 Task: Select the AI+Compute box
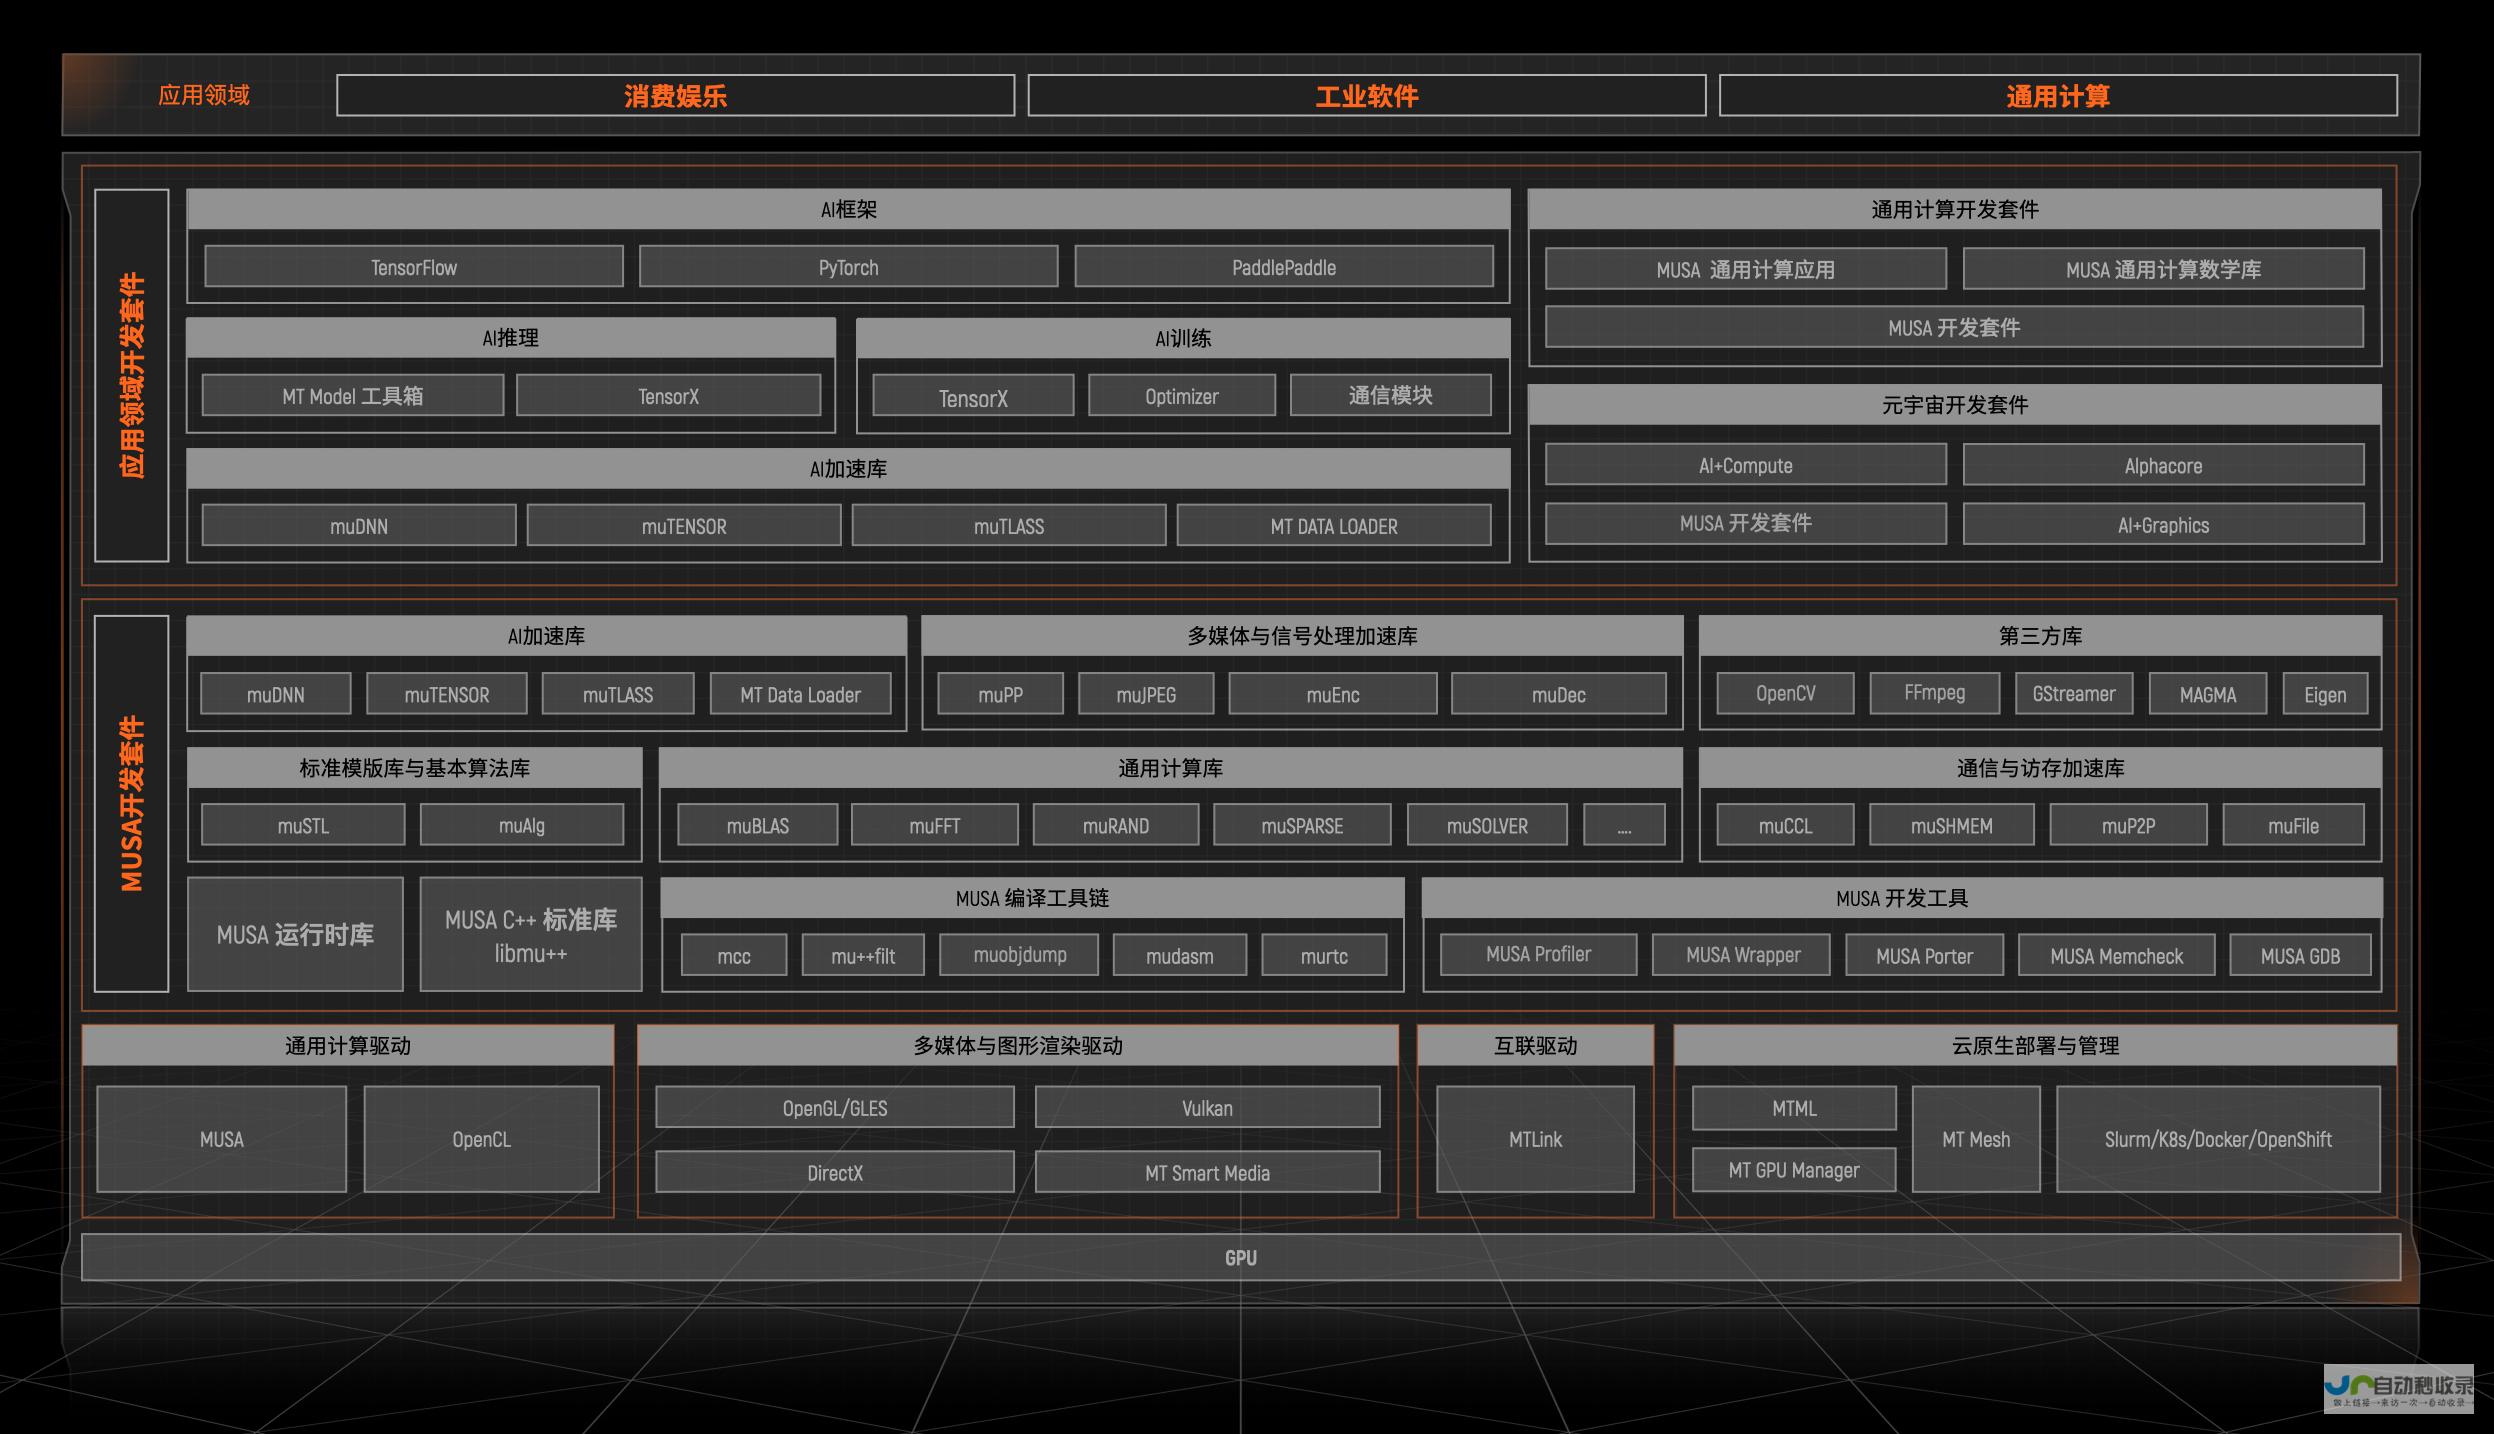[x=1746, y=466]
